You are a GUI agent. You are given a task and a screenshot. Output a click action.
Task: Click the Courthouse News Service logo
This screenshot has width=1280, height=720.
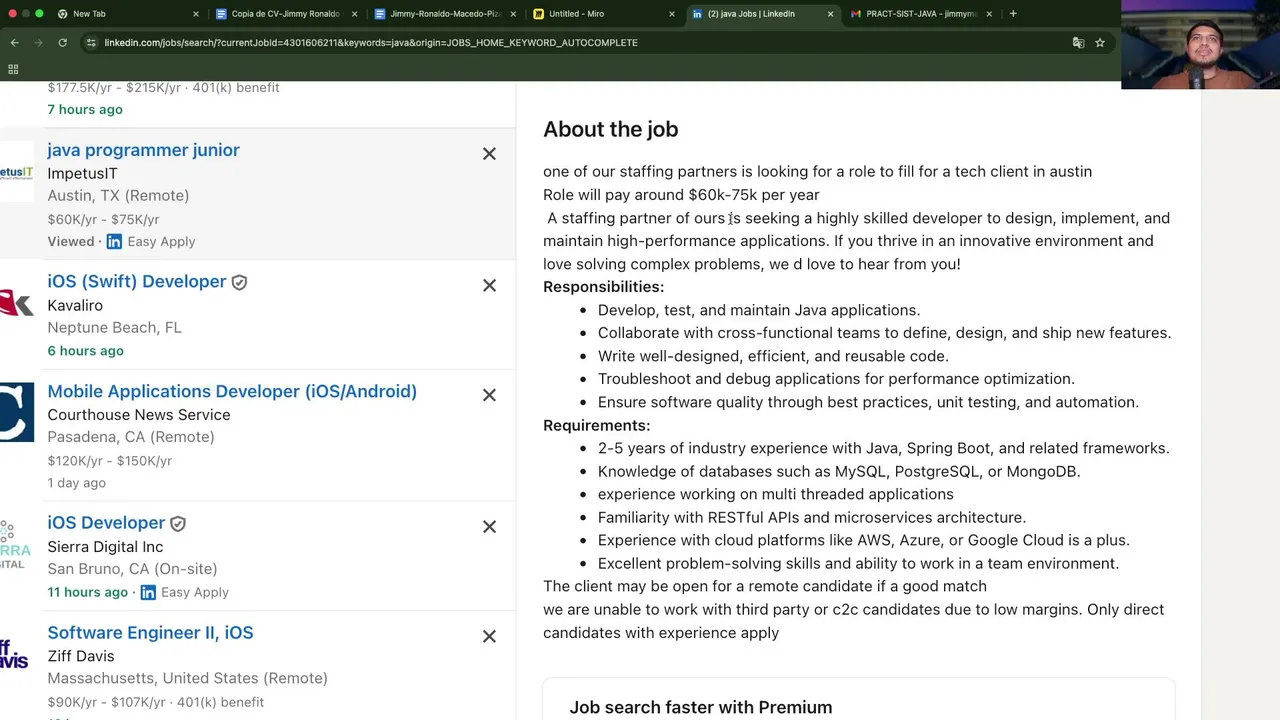[17, 412]
